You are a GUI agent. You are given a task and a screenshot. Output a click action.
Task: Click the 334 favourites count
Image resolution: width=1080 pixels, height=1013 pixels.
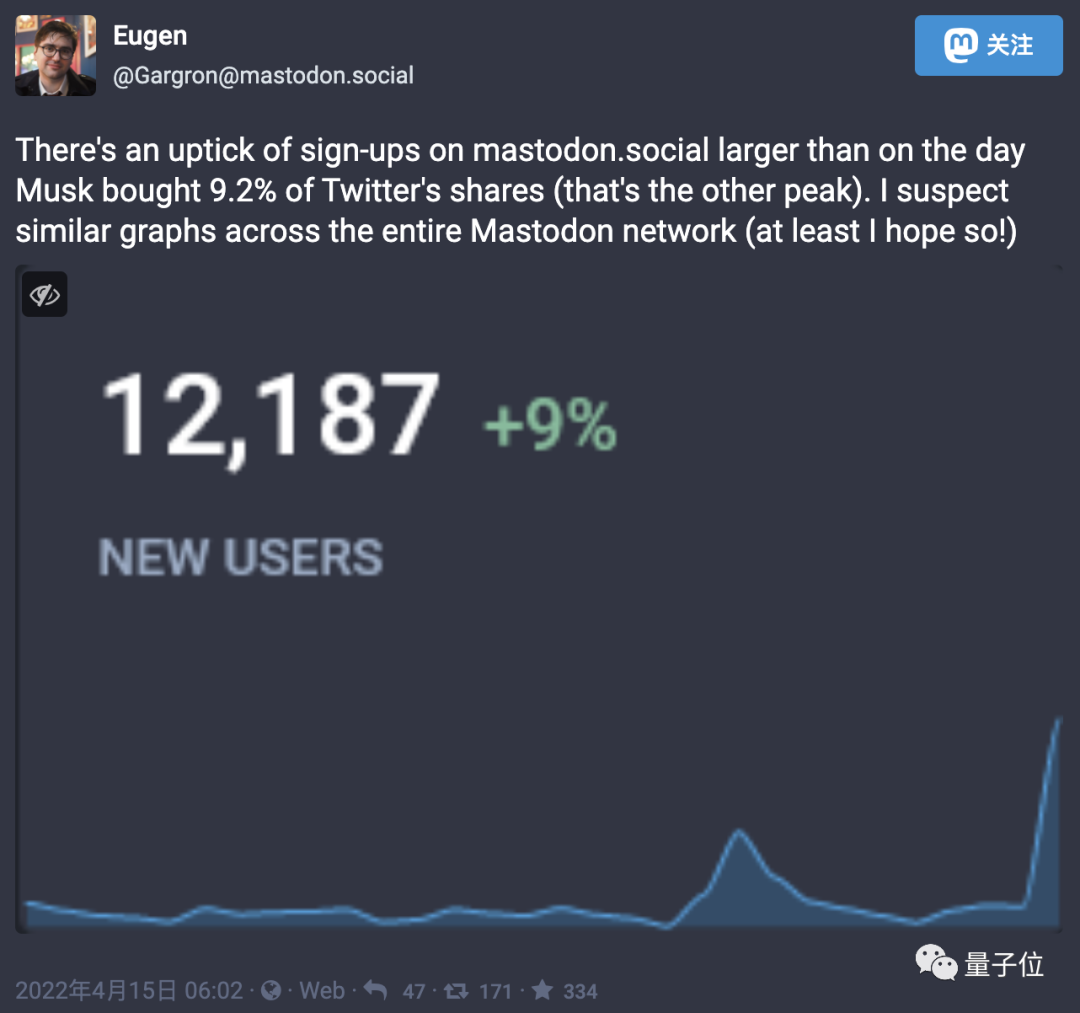580,991
